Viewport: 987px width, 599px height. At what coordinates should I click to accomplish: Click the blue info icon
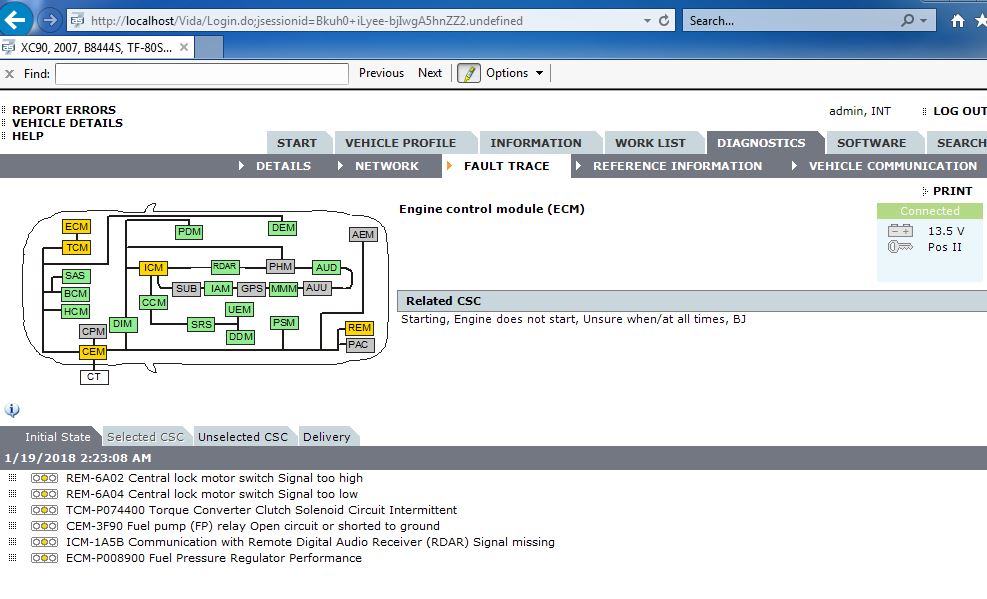(x=12, y=410)
